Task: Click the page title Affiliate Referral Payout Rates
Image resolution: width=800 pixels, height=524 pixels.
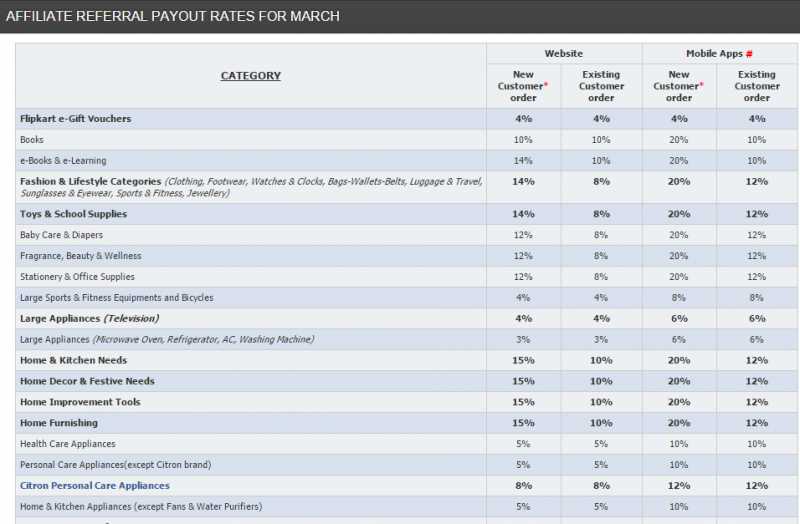Action: (x=173, y=16)
